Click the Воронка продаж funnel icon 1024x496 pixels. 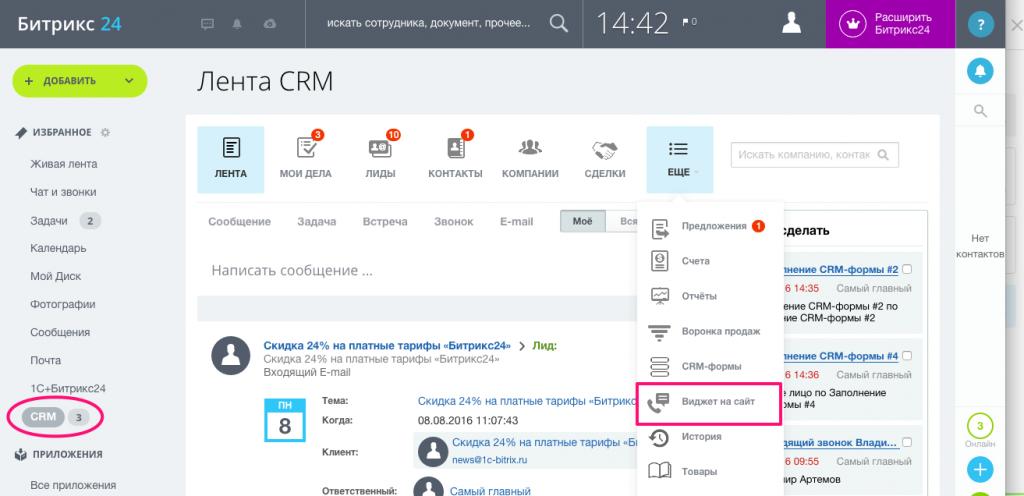pos(660,332)
